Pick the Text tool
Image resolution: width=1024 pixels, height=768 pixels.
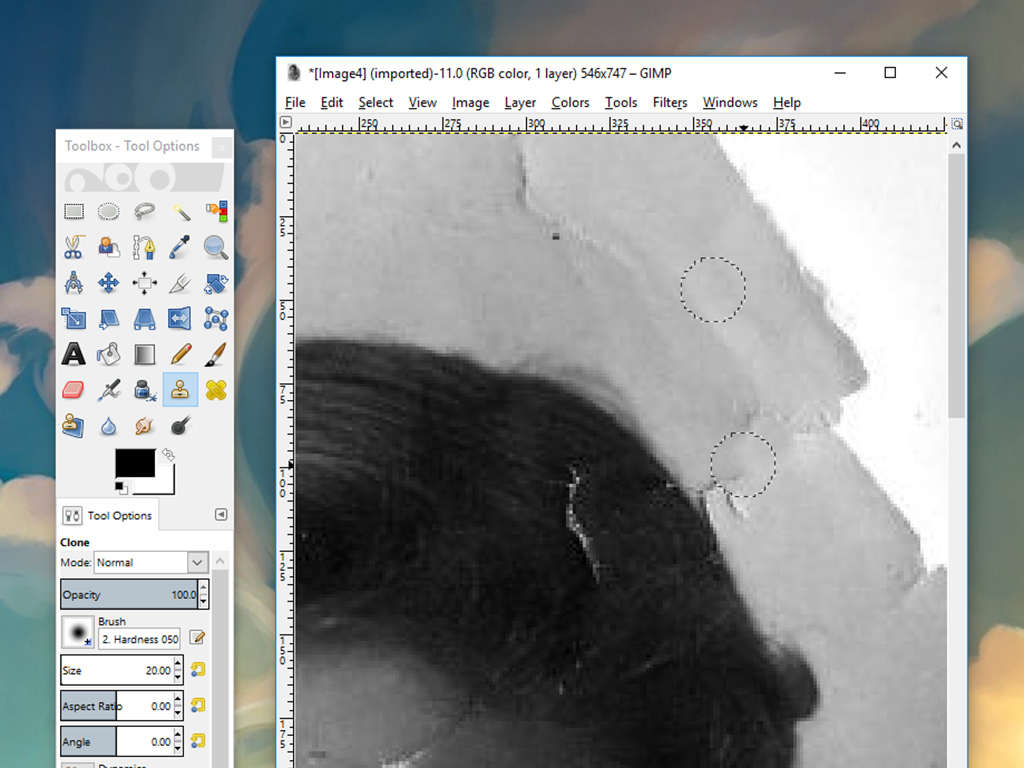click(x=73, y=354)
